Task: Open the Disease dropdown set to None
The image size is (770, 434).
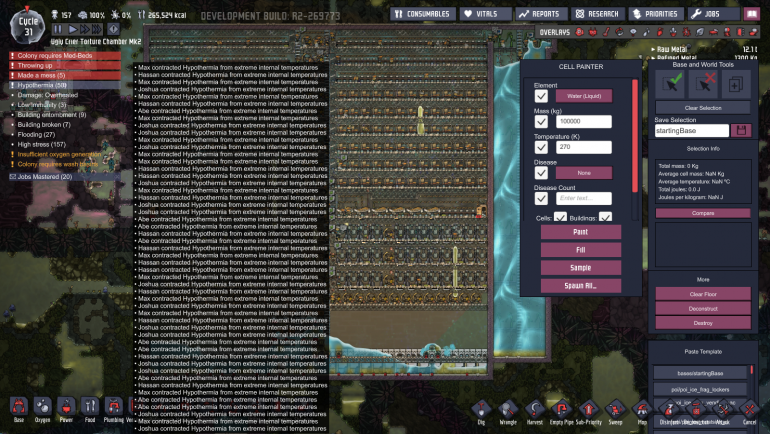Action: pyautogui.click(x=583, y=173)
